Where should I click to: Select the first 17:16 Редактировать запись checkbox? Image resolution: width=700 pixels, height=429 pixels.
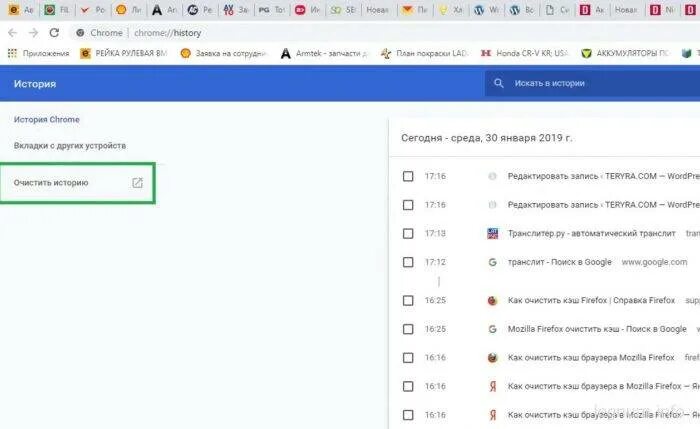[x=408, y=176]
